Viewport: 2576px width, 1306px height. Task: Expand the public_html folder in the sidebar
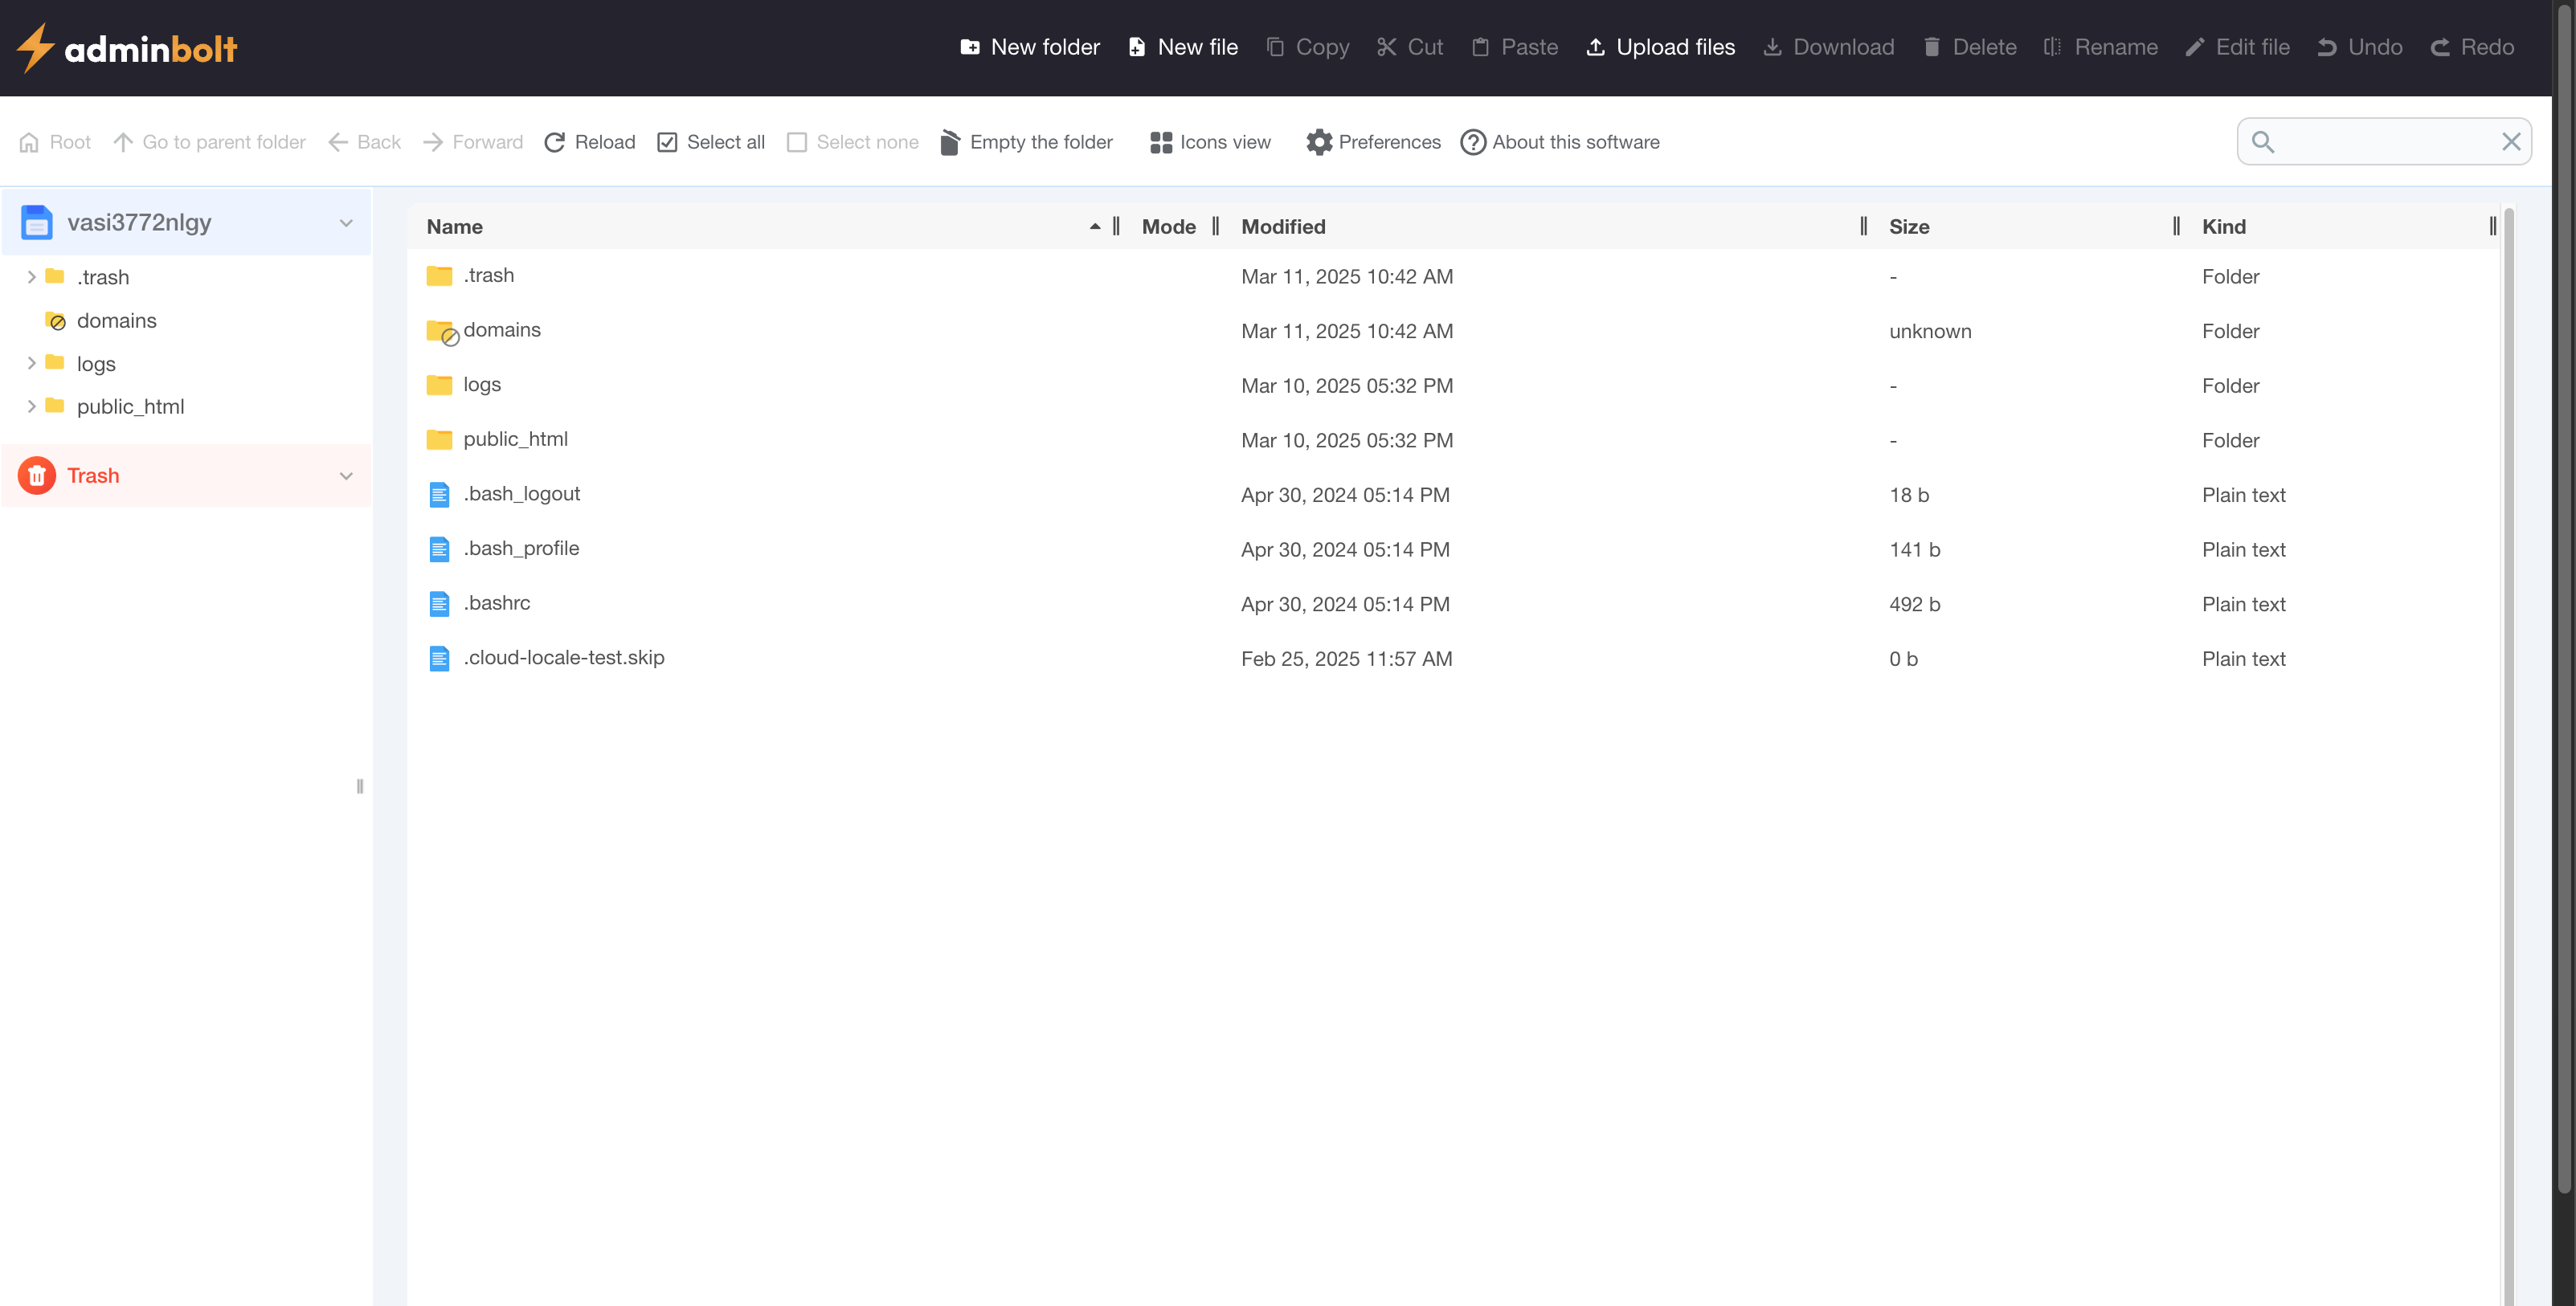tap(31, 406)
